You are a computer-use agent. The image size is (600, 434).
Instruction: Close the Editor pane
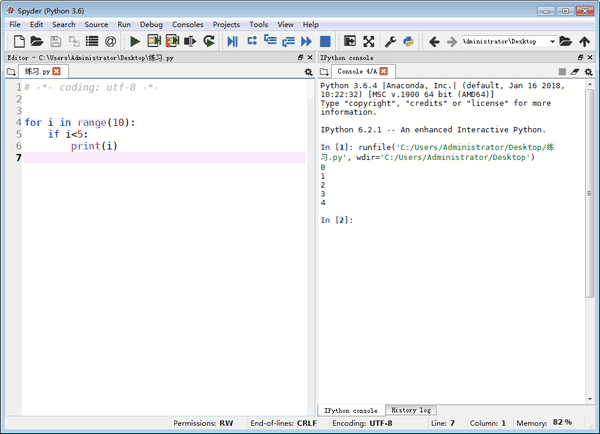click(310, 57)
